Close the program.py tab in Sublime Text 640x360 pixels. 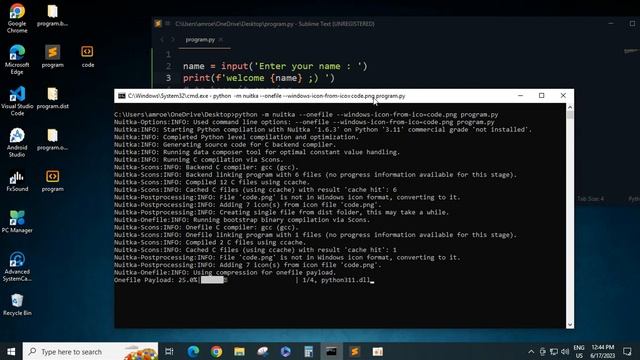pyautogui.click(x=221, y=40)
